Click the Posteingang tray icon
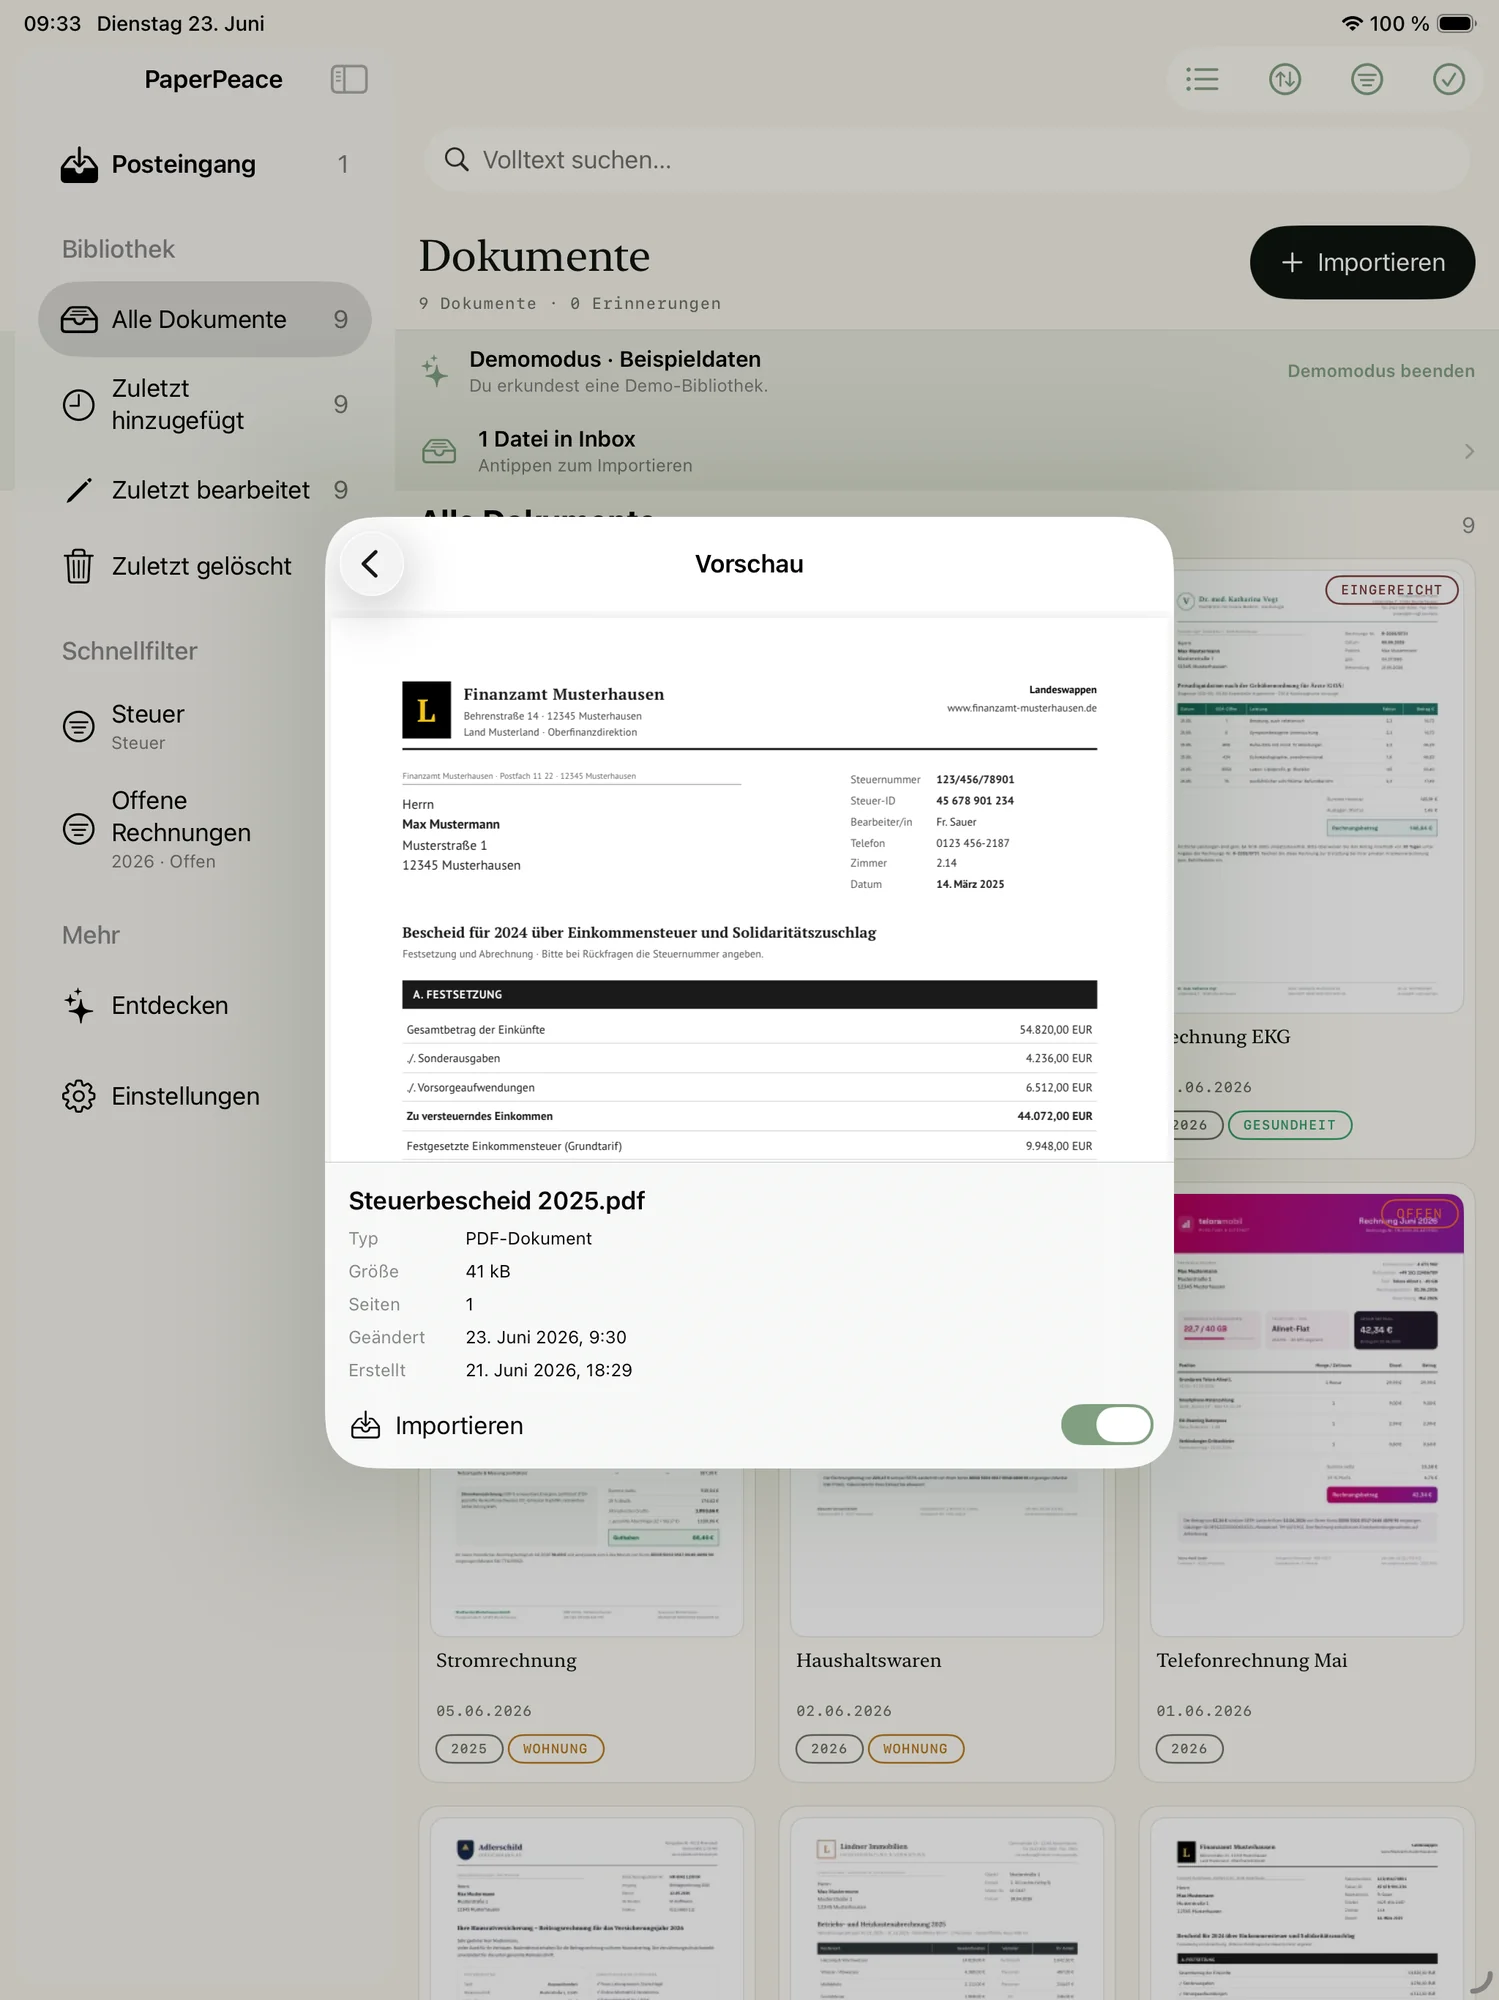Image resolution: width=1499 pixels, height=2000 pixels. [x=79, y=165]
